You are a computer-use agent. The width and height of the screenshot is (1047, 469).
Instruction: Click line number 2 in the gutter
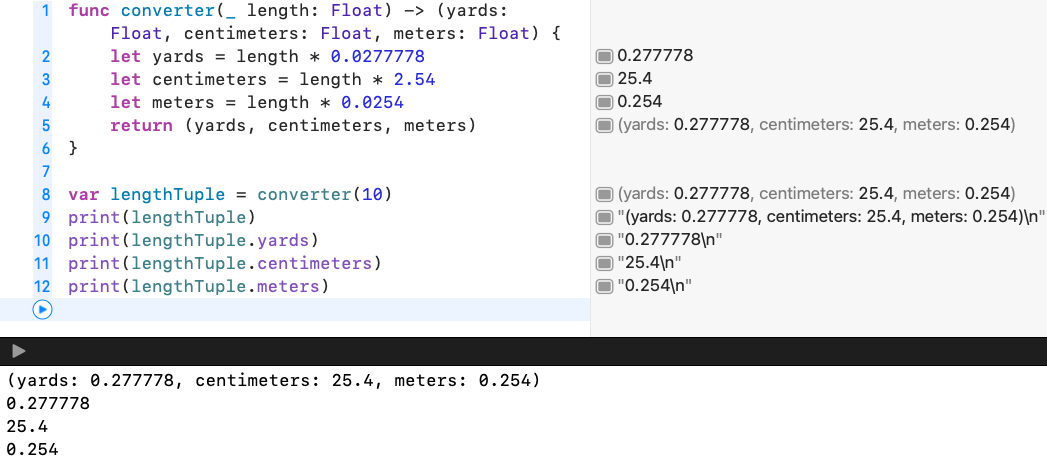[x=45, y=56]
